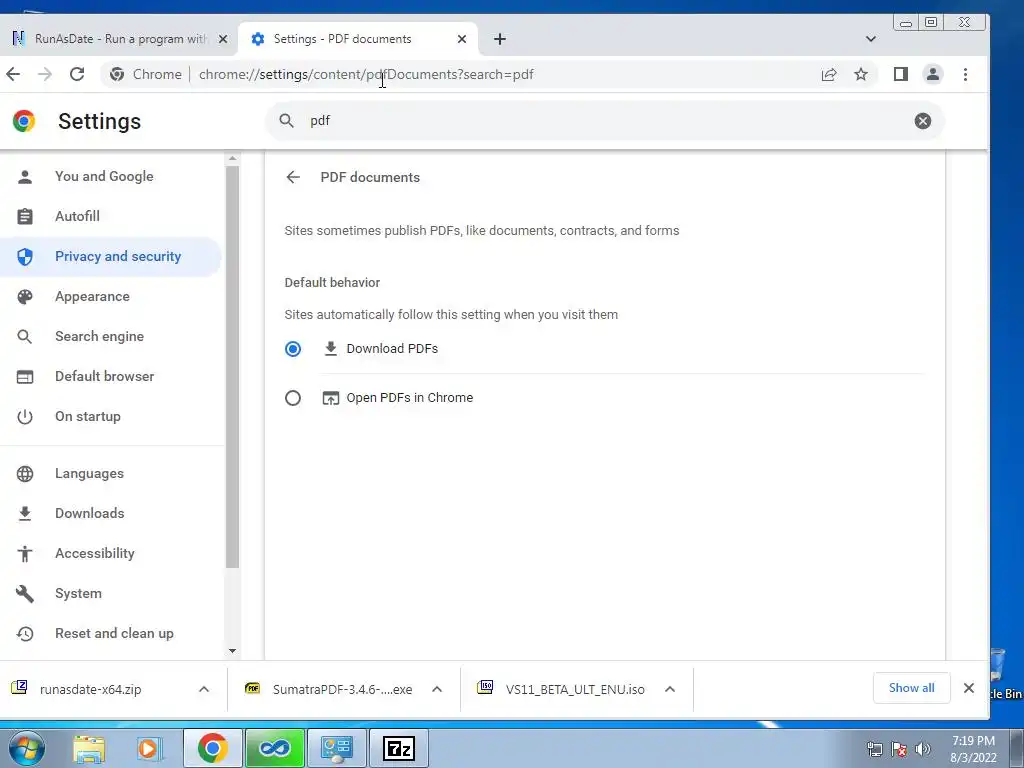Image resolution: width=1024 pixels, height=768 pixels.
Task: Close the downloads bar
Action: [x=969, y=688]
